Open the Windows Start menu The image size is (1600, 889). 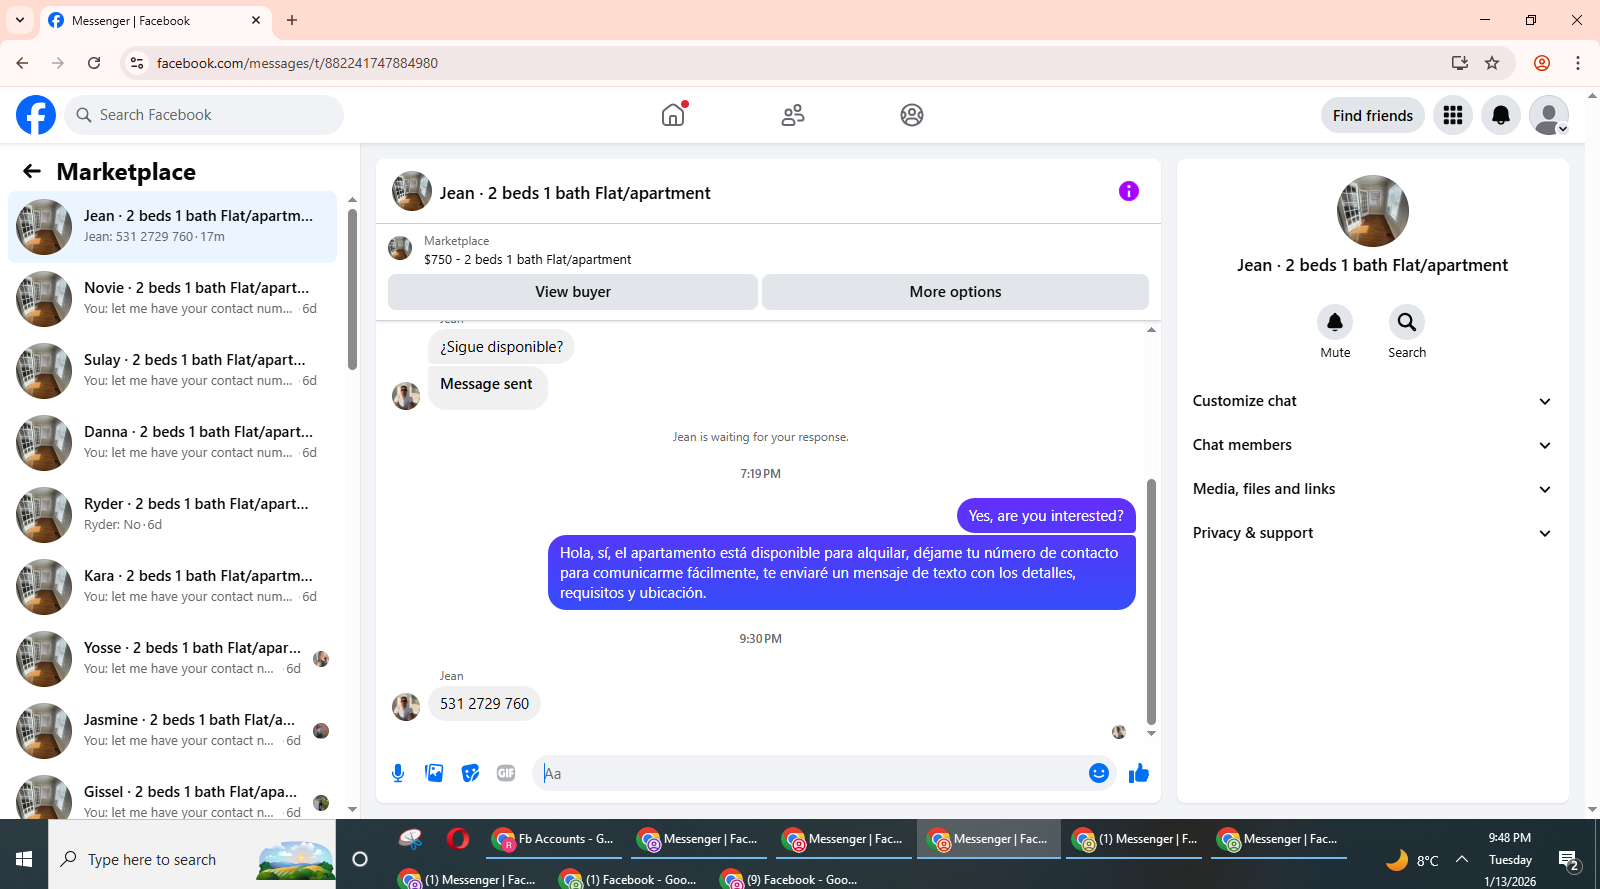(x=24, y=859)
